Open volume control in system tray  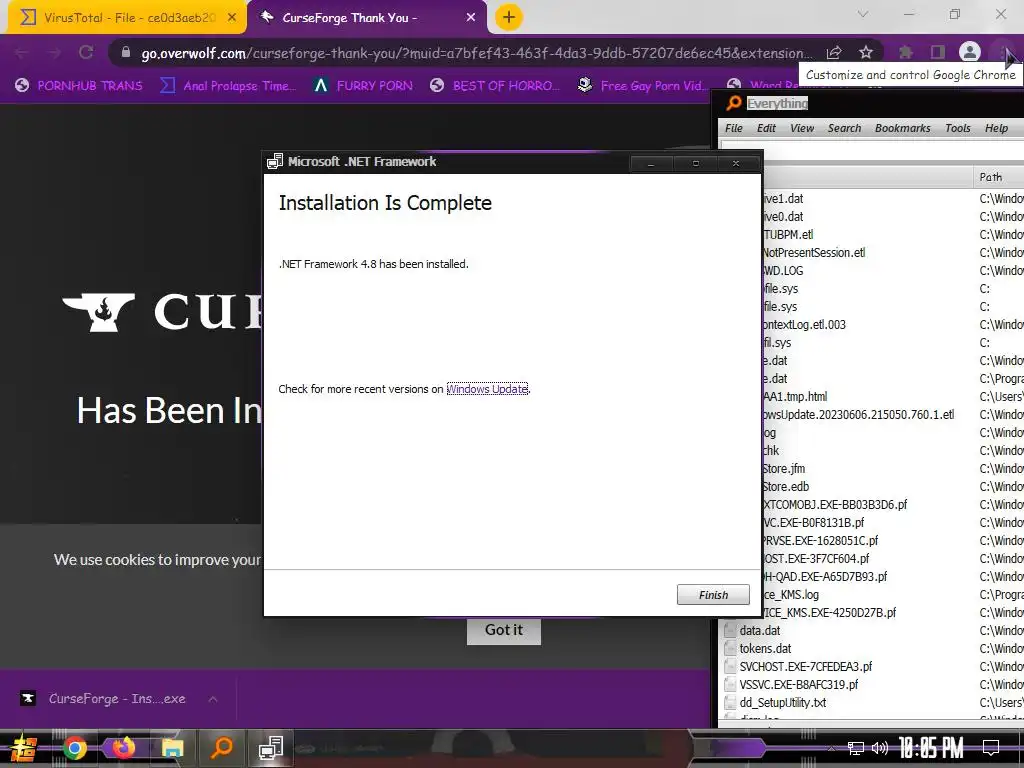(880, 748)
